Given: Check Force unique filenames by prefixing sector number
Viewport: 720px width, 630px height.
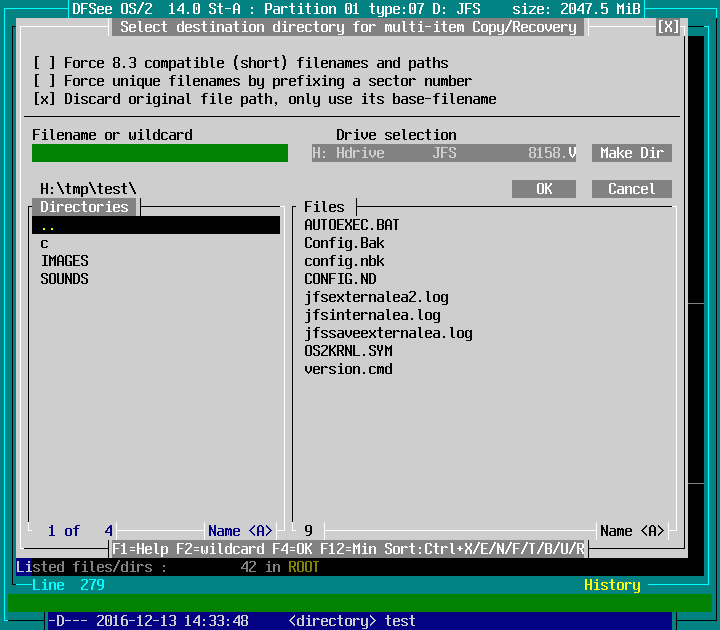Looking at the screenshot, I should coord(44,81).
